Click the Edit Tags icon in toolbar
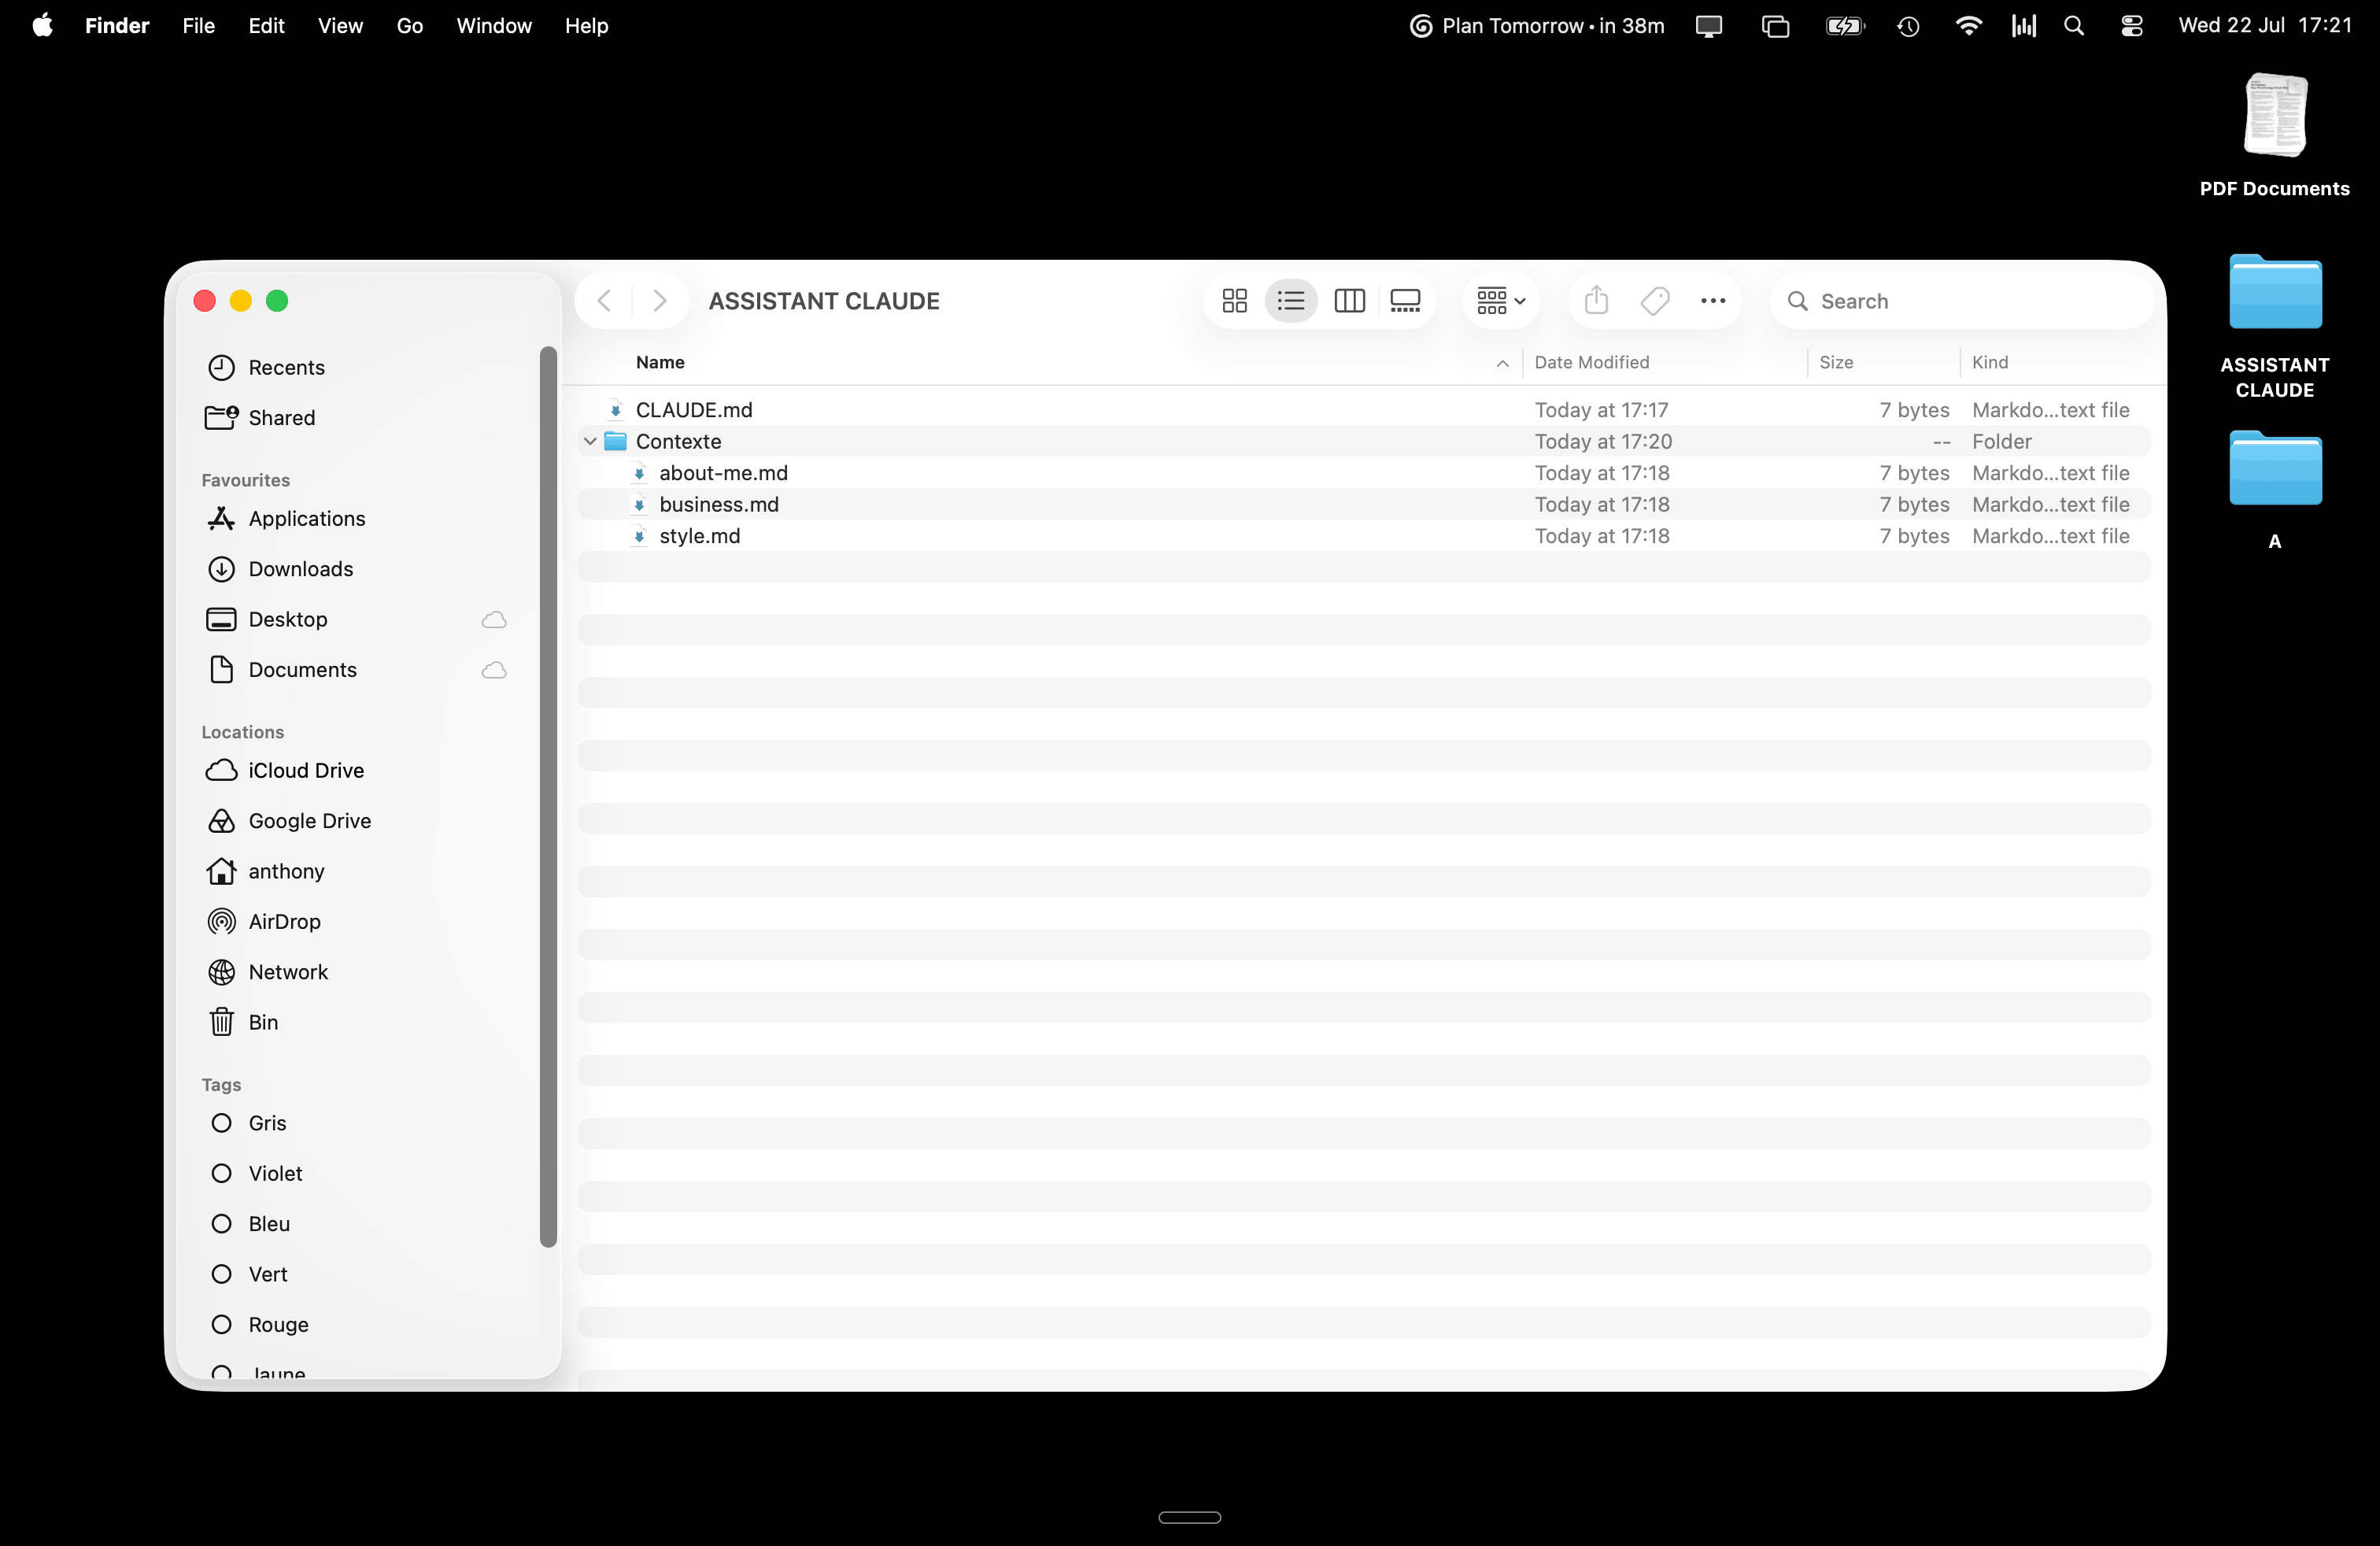Viewport: 2380px width, 1546px height. (x=1655, y=301)
